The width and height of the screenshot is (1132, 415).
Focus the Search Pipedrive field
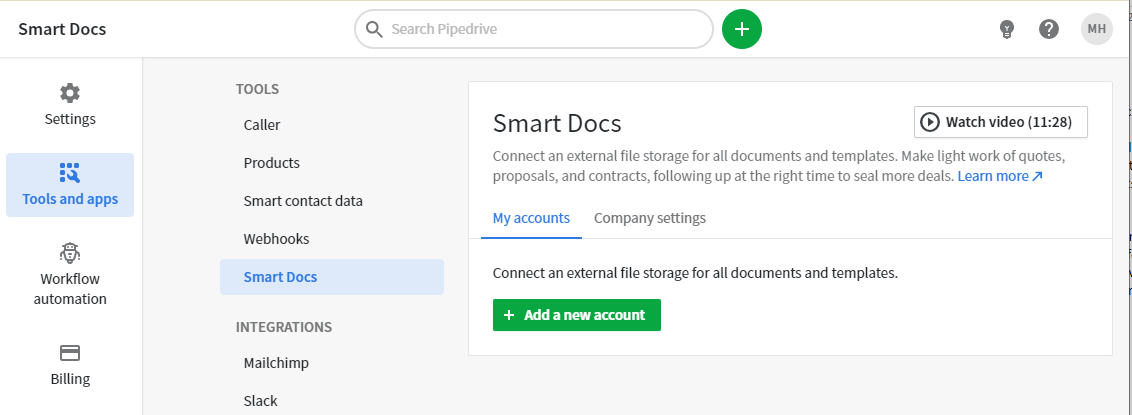coord(534,29)
